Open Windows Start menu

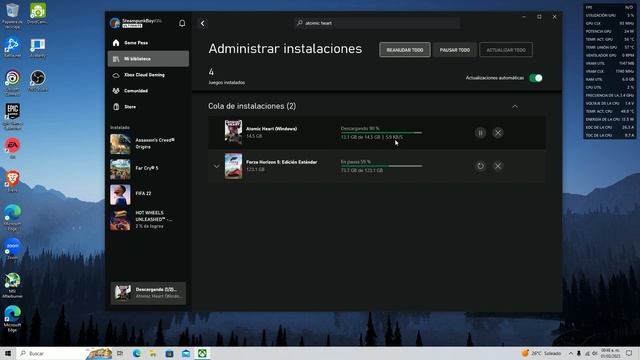pyautogui.click(x=8, y=353)
